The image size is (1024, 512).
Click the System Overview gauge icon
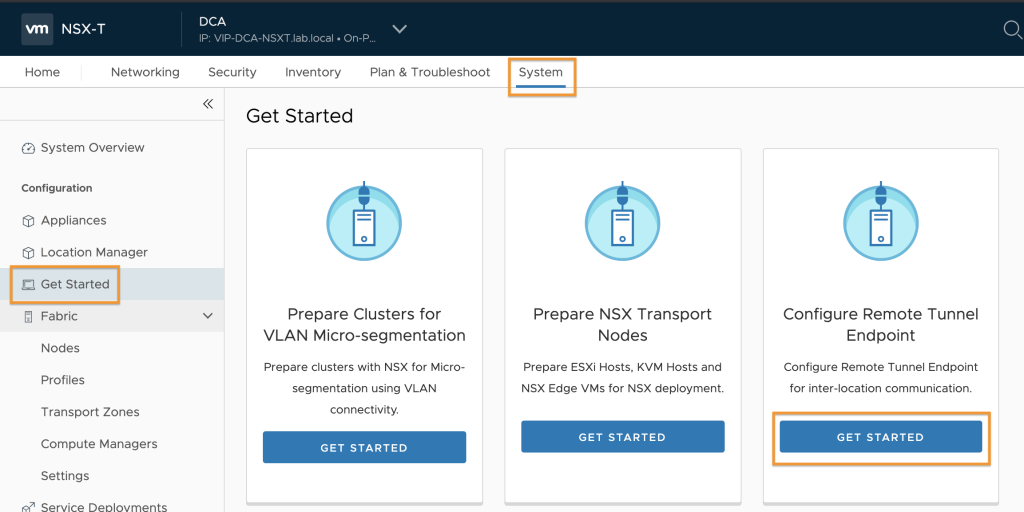pyautogui.click(x=28, y=148)
